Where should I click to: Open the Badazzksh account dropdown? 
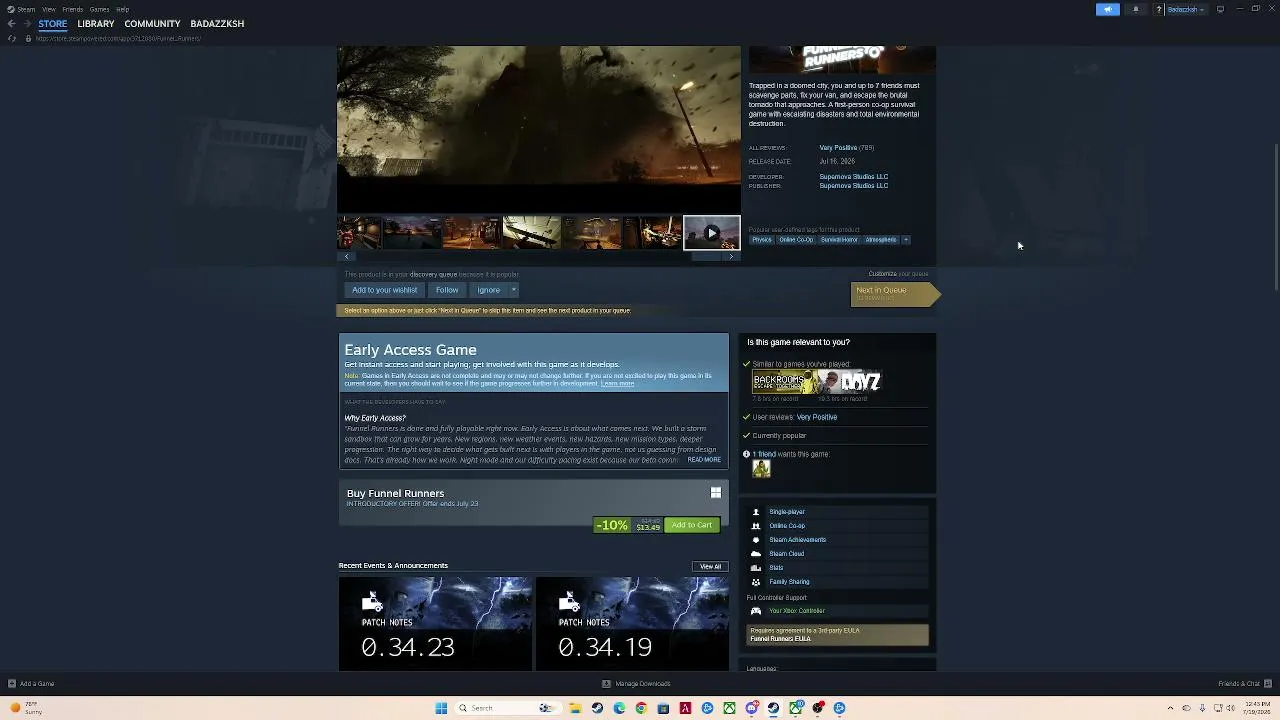pyautogui.click(x=1186, y=9)
